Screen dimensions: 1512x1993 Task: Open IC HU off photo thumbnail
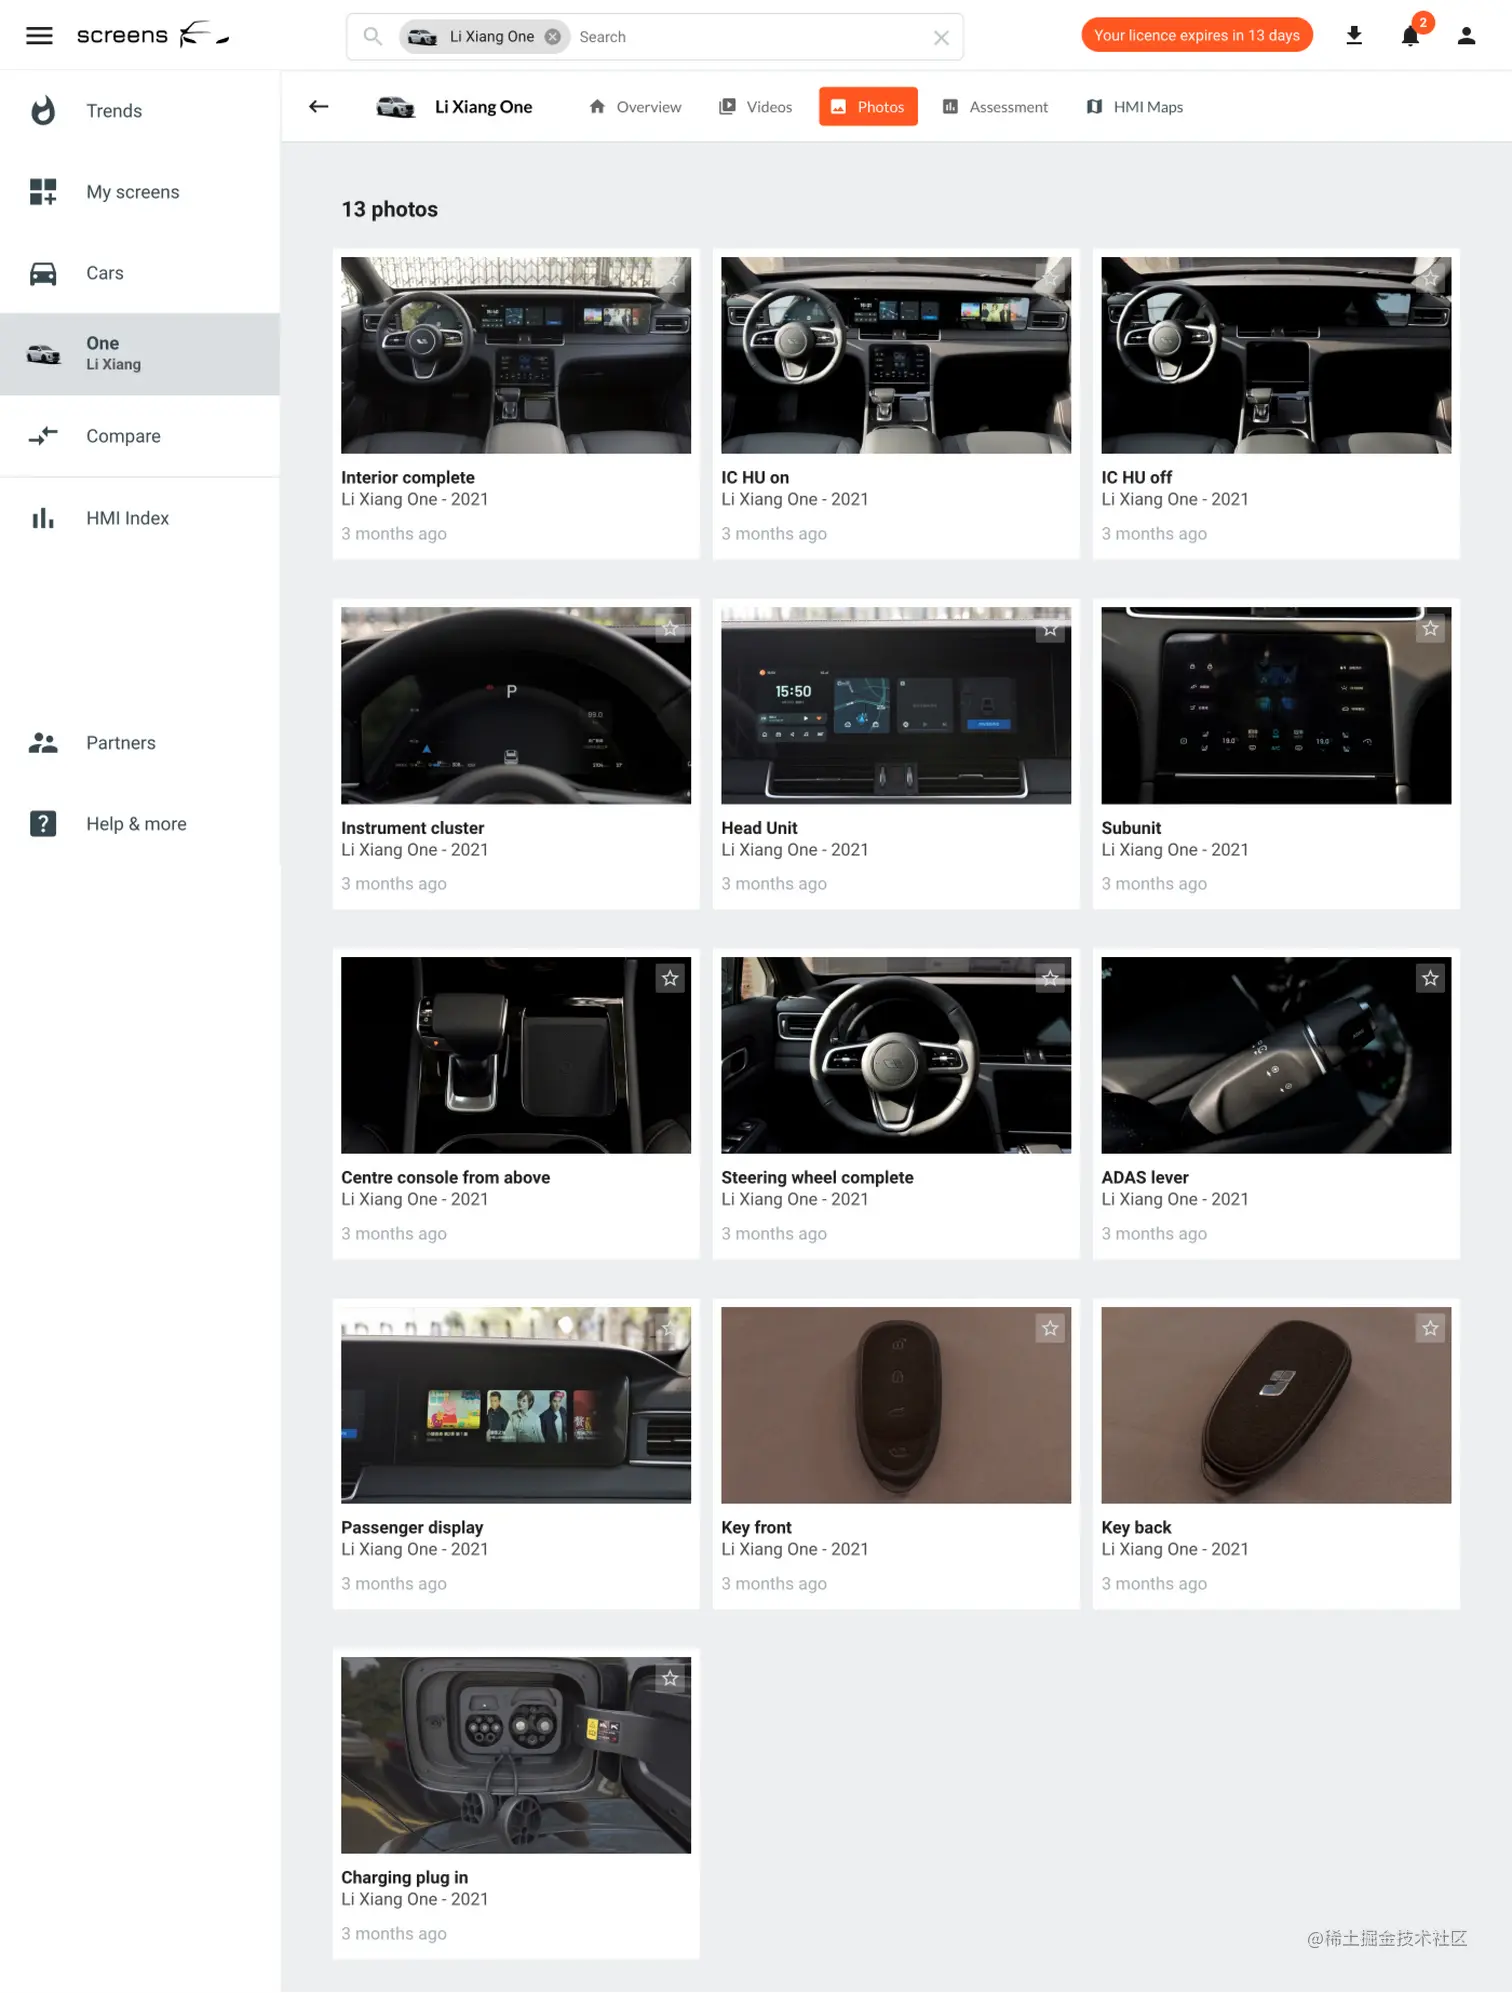point(1276,355)
